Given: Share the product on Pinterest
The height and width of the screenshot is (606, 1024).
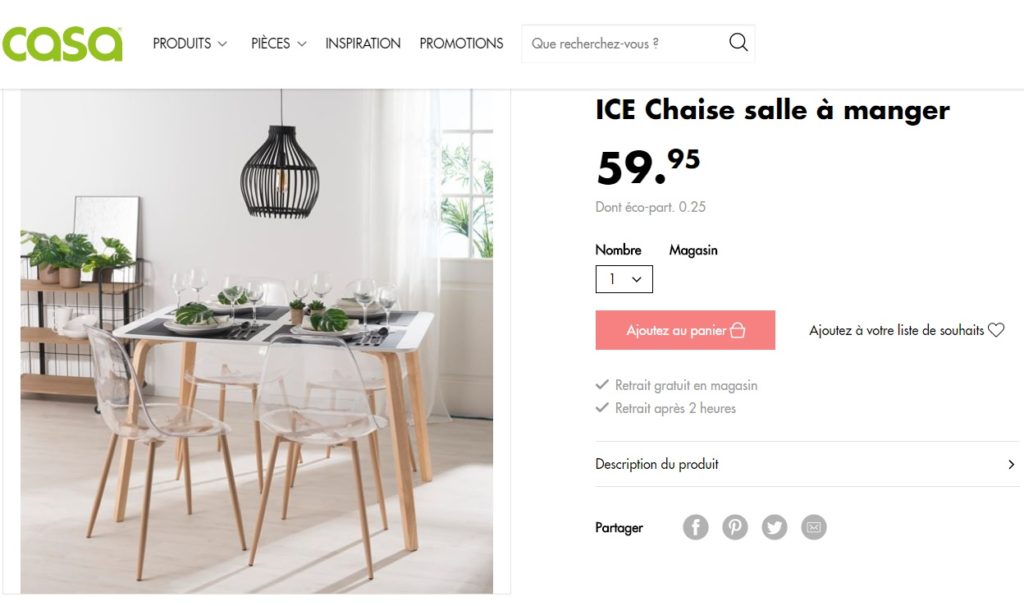Looking at the screenshot, I should pyautogui.click(x=735, y=526).
